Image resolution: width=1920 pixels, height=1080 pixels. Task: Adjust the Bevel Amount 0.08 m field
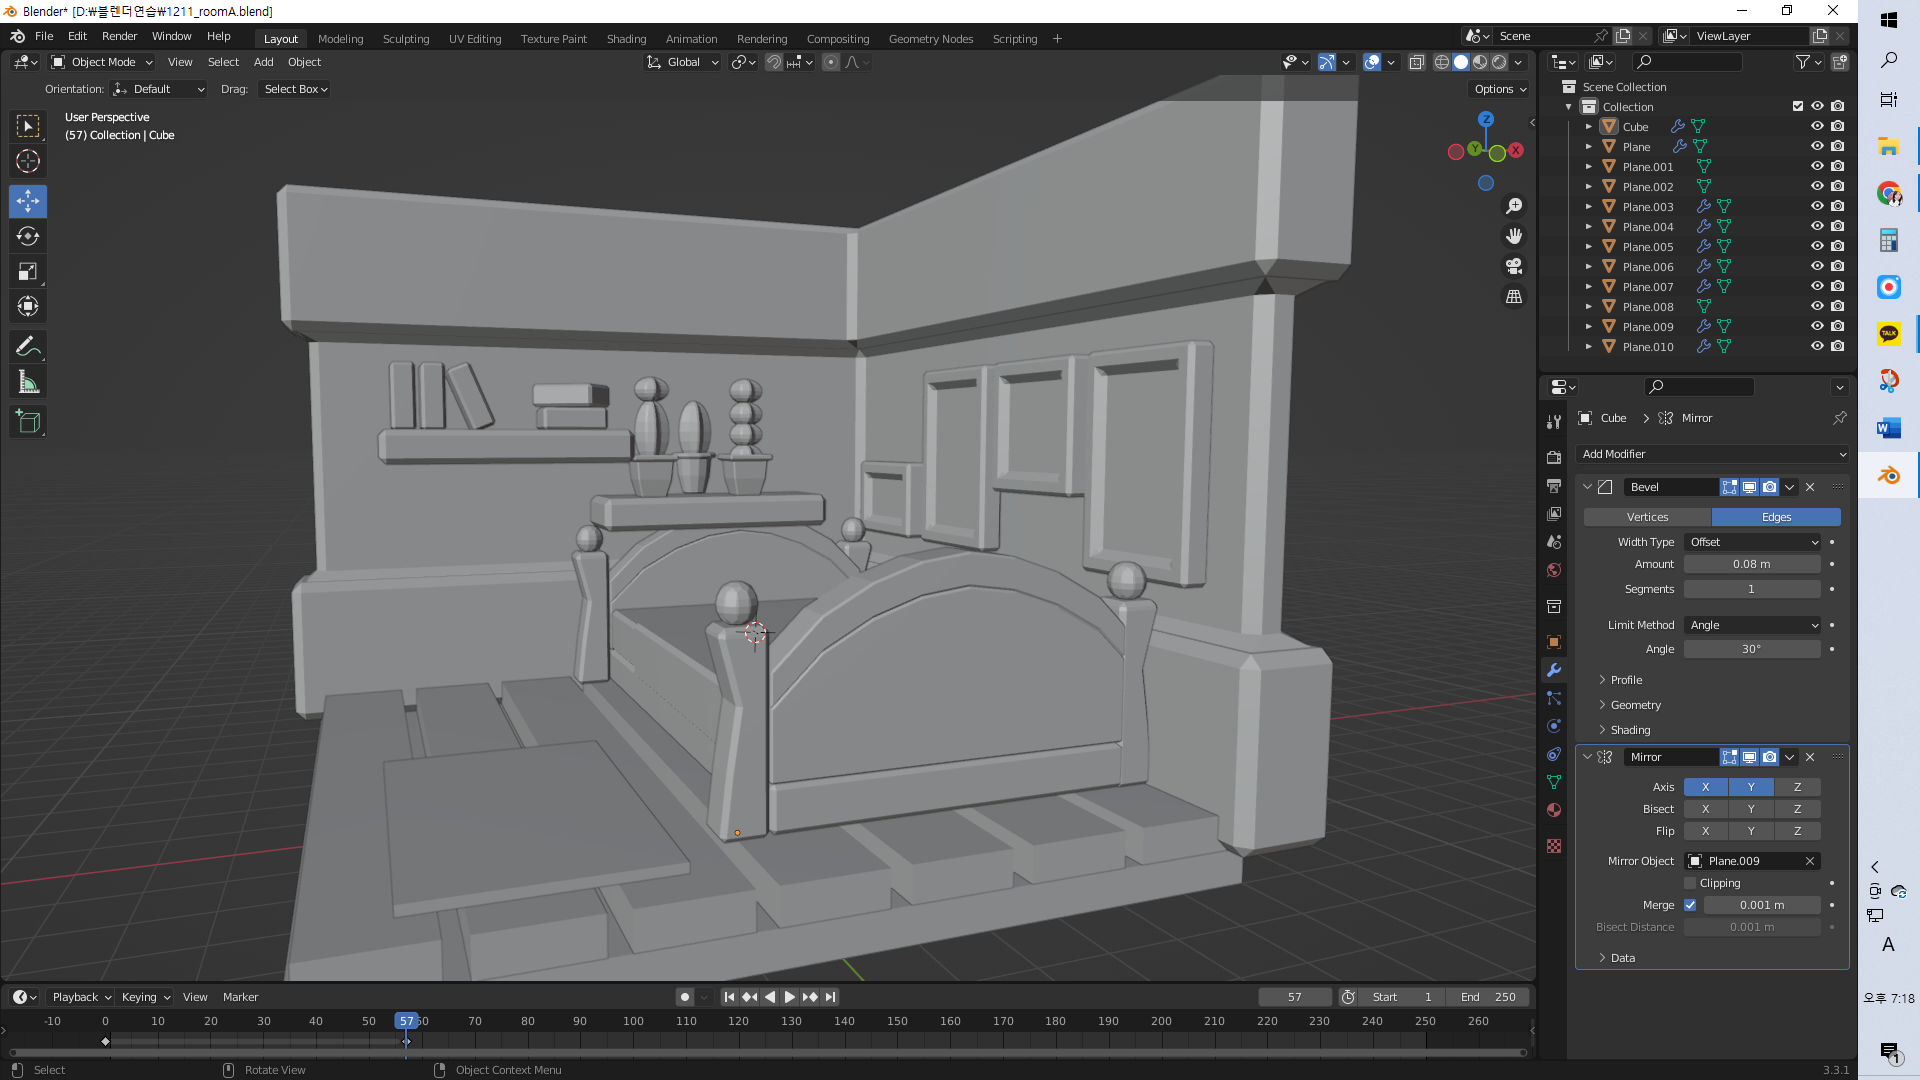click(x=1751, y=564)
